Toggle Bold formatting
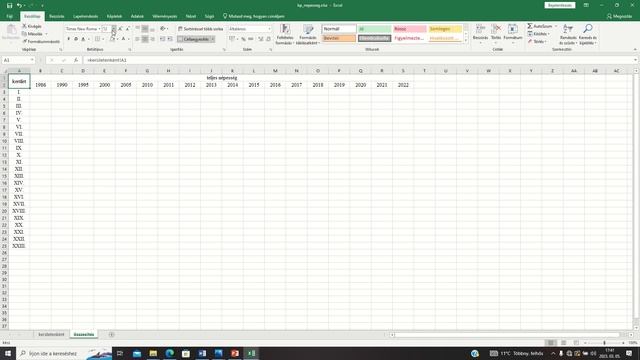 [x=69, y=39]
